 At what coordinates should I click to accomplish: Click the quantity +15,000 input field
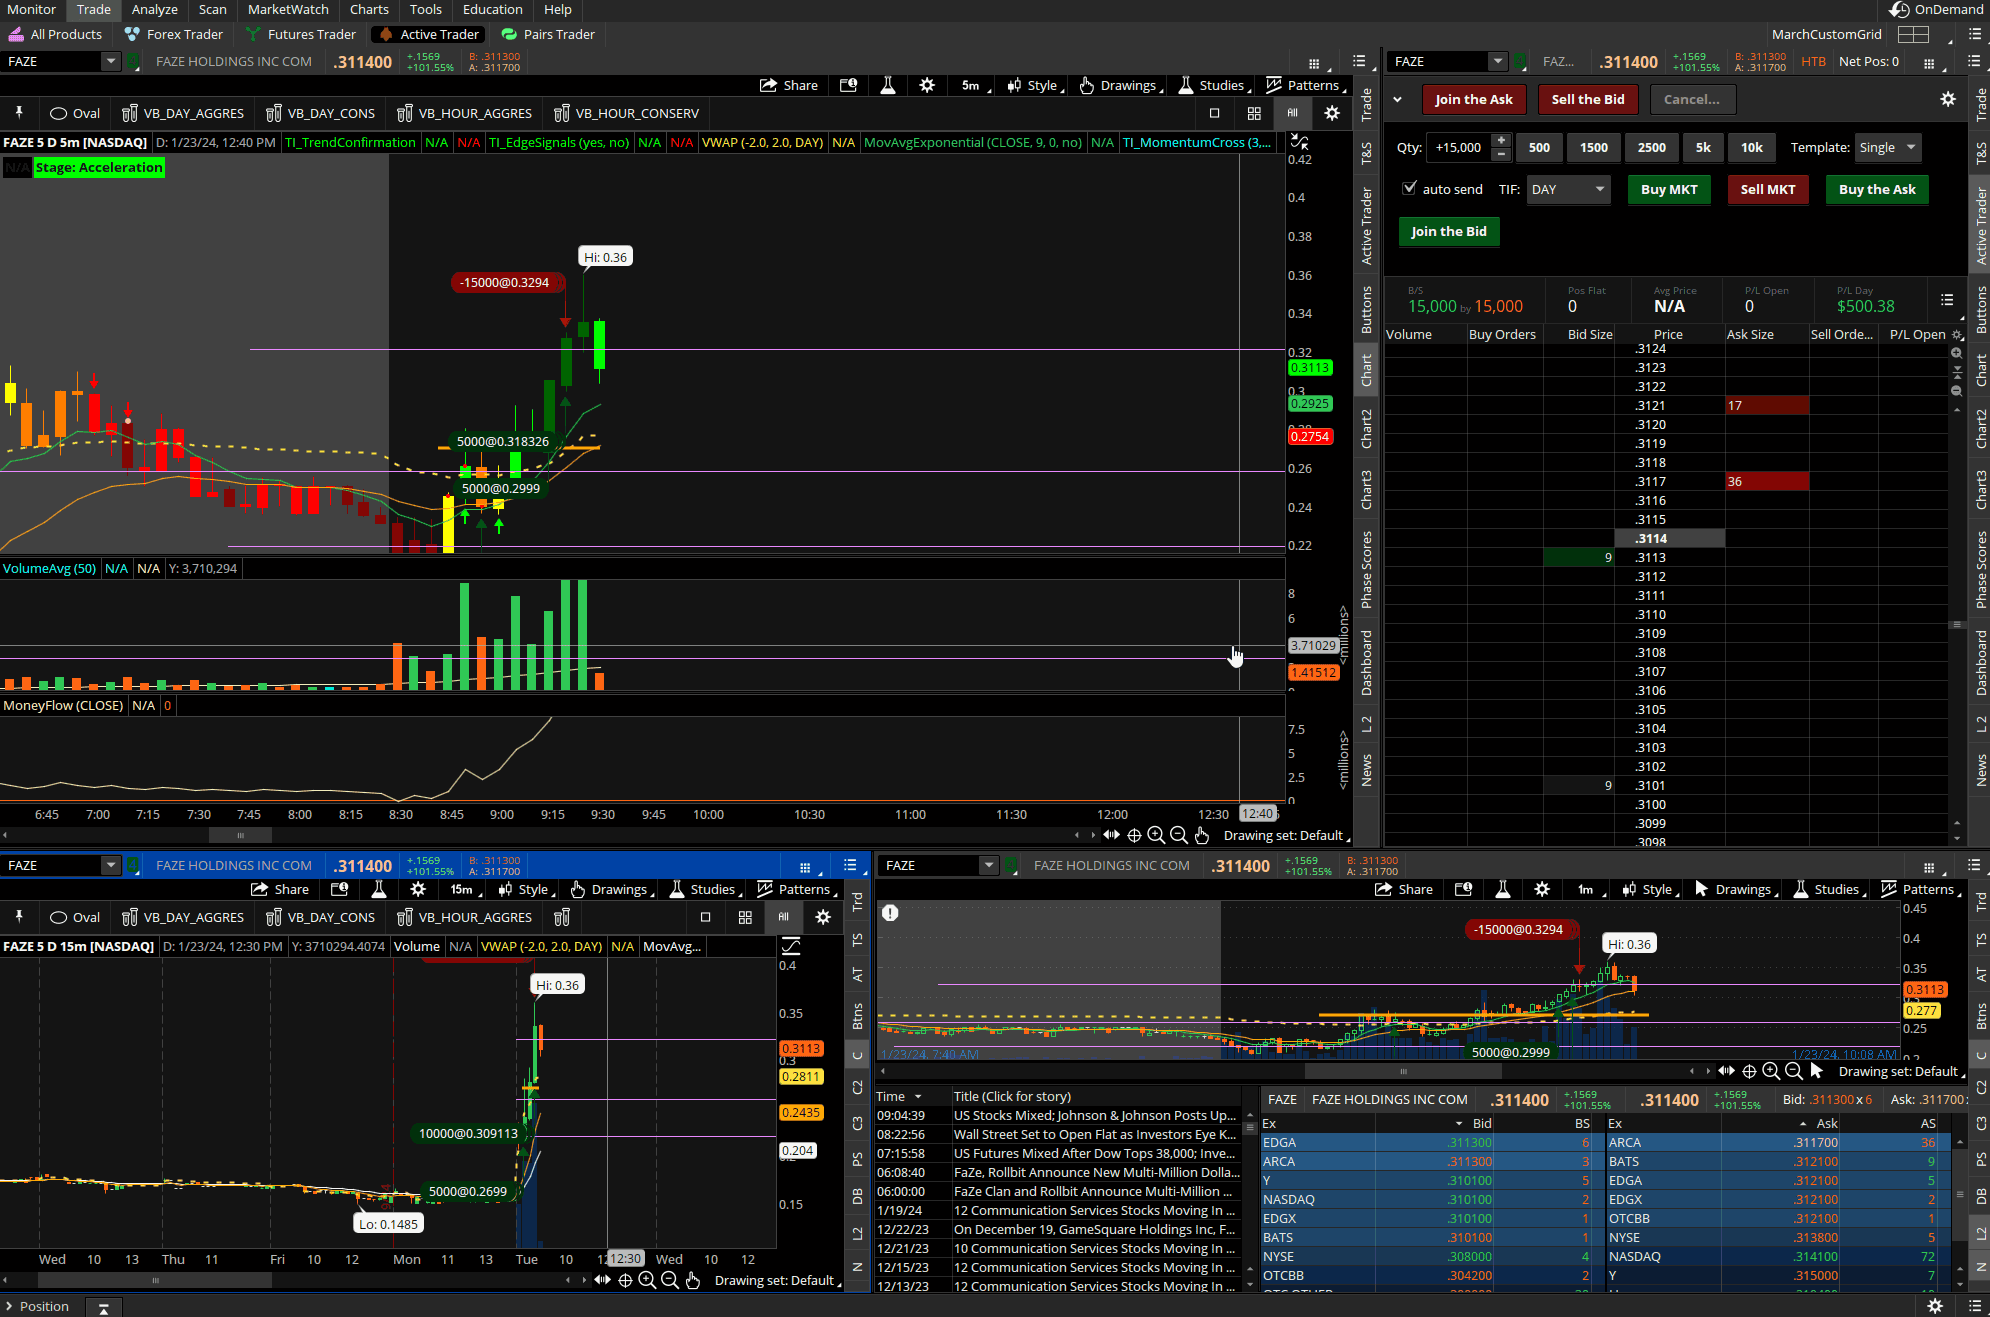point(1458,147)
